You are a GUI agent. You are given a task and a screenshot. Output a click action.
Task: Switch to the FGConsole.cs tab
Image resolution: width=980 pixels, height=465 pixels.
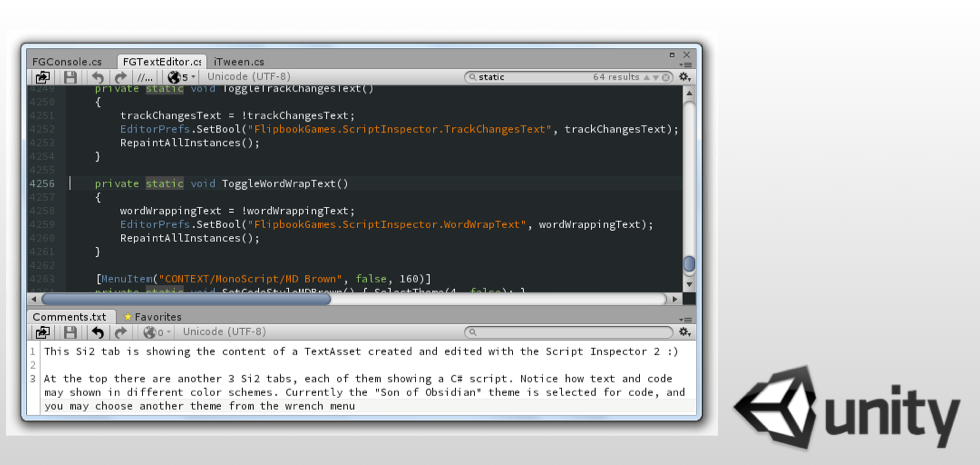tap(67, 62)
